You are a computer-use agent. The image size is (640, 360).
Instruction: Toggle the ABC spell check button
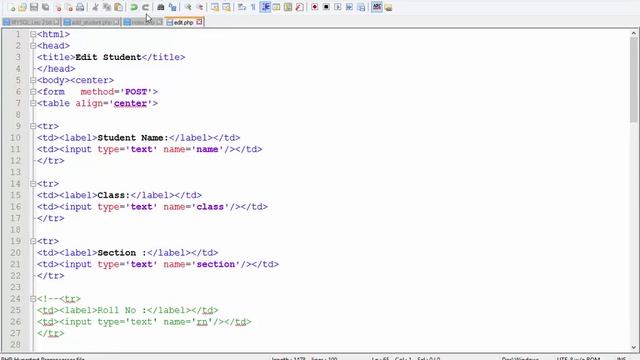tap(376, 7)
